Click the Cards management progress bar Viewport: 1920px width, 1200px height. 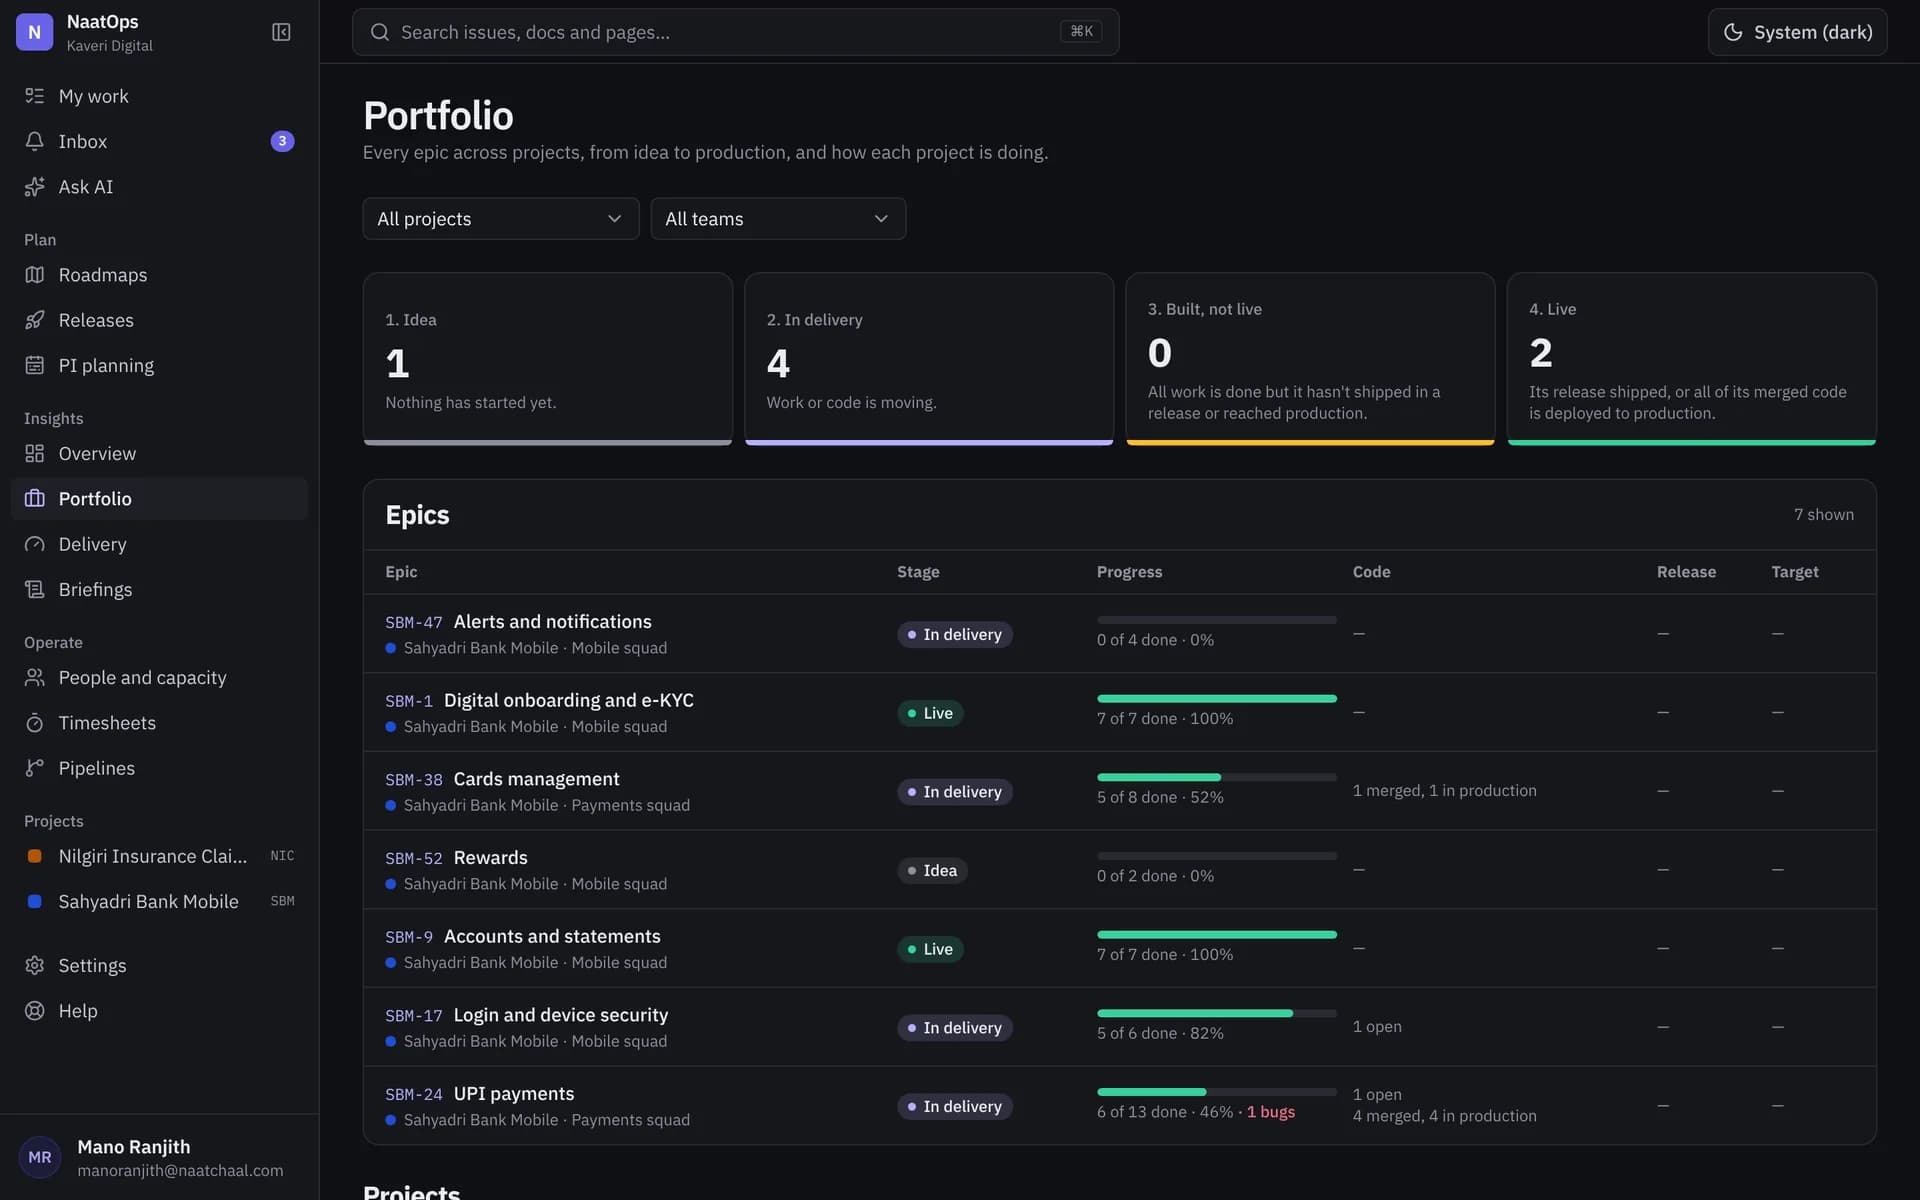coord(1216,777)
